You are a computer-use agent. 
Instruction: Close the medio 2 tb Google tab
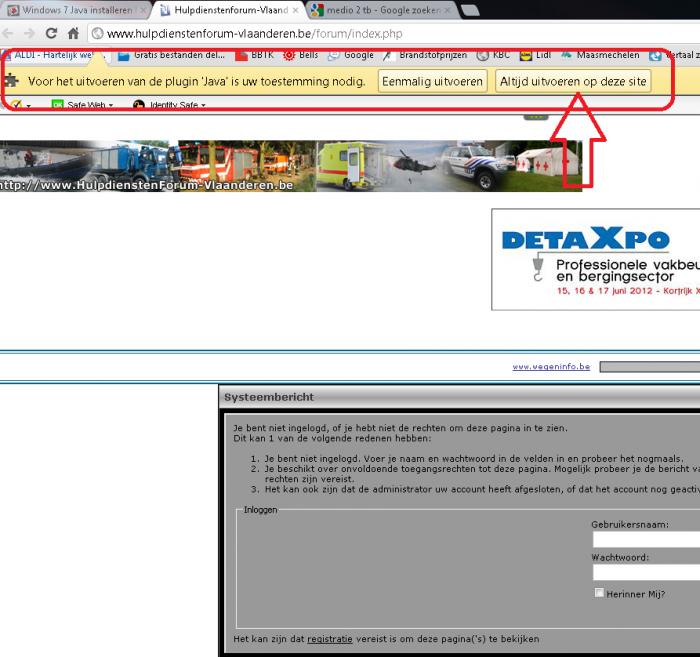coord(448,10)
